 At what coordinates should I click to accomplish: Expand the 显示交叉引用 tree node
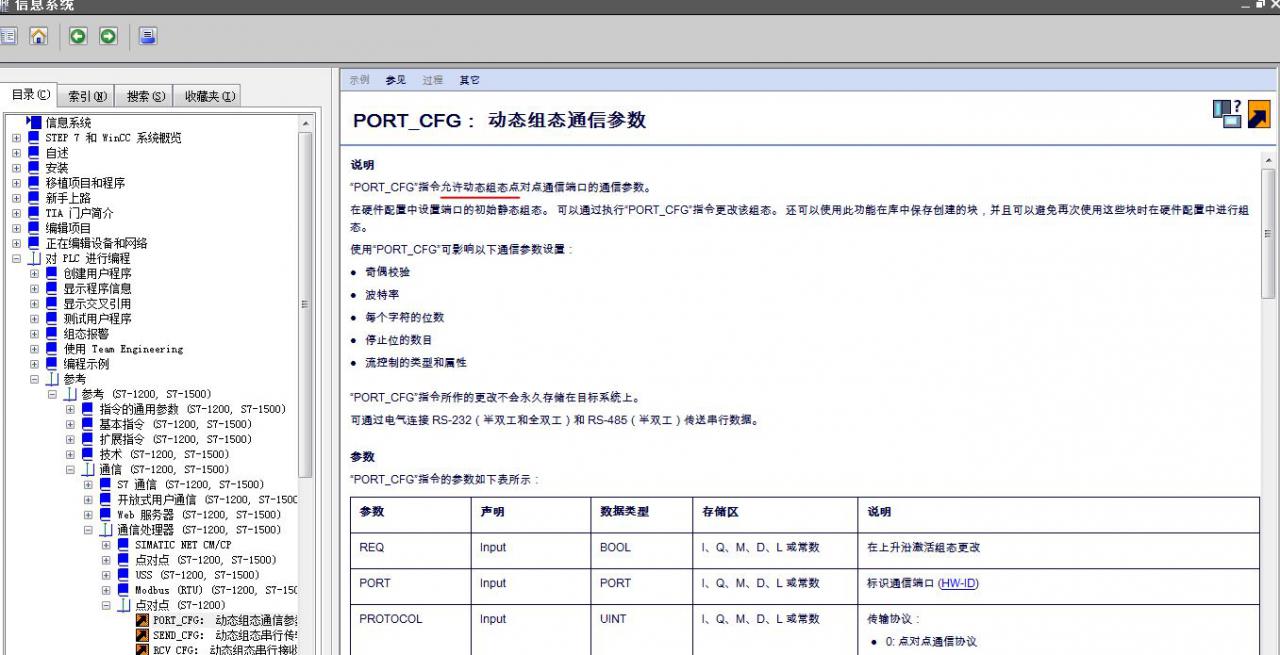click(34, 304)
